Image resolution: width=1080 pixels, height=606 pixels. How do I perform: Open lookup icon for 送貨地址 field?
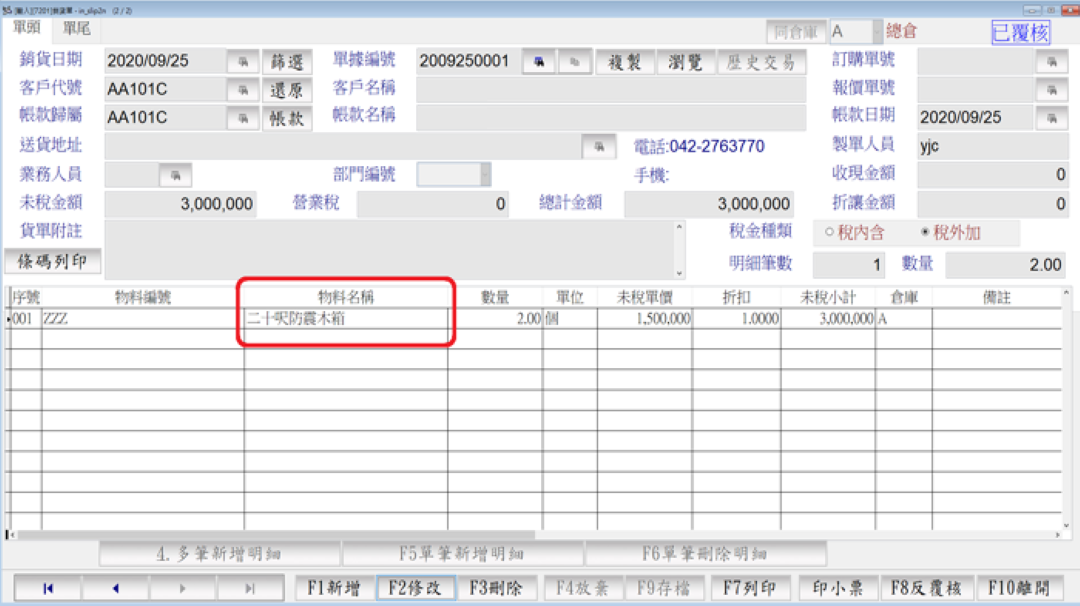pyautogui.click(x=599, y=146)
